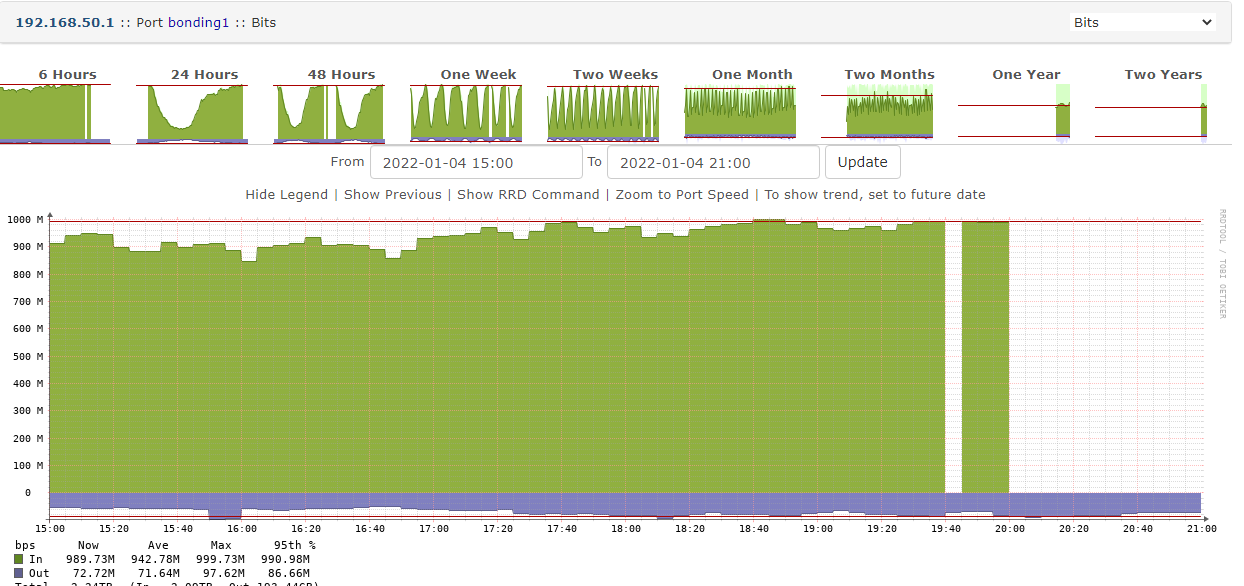
Task: Hide the graph legend
Action: tap(286, 194)
